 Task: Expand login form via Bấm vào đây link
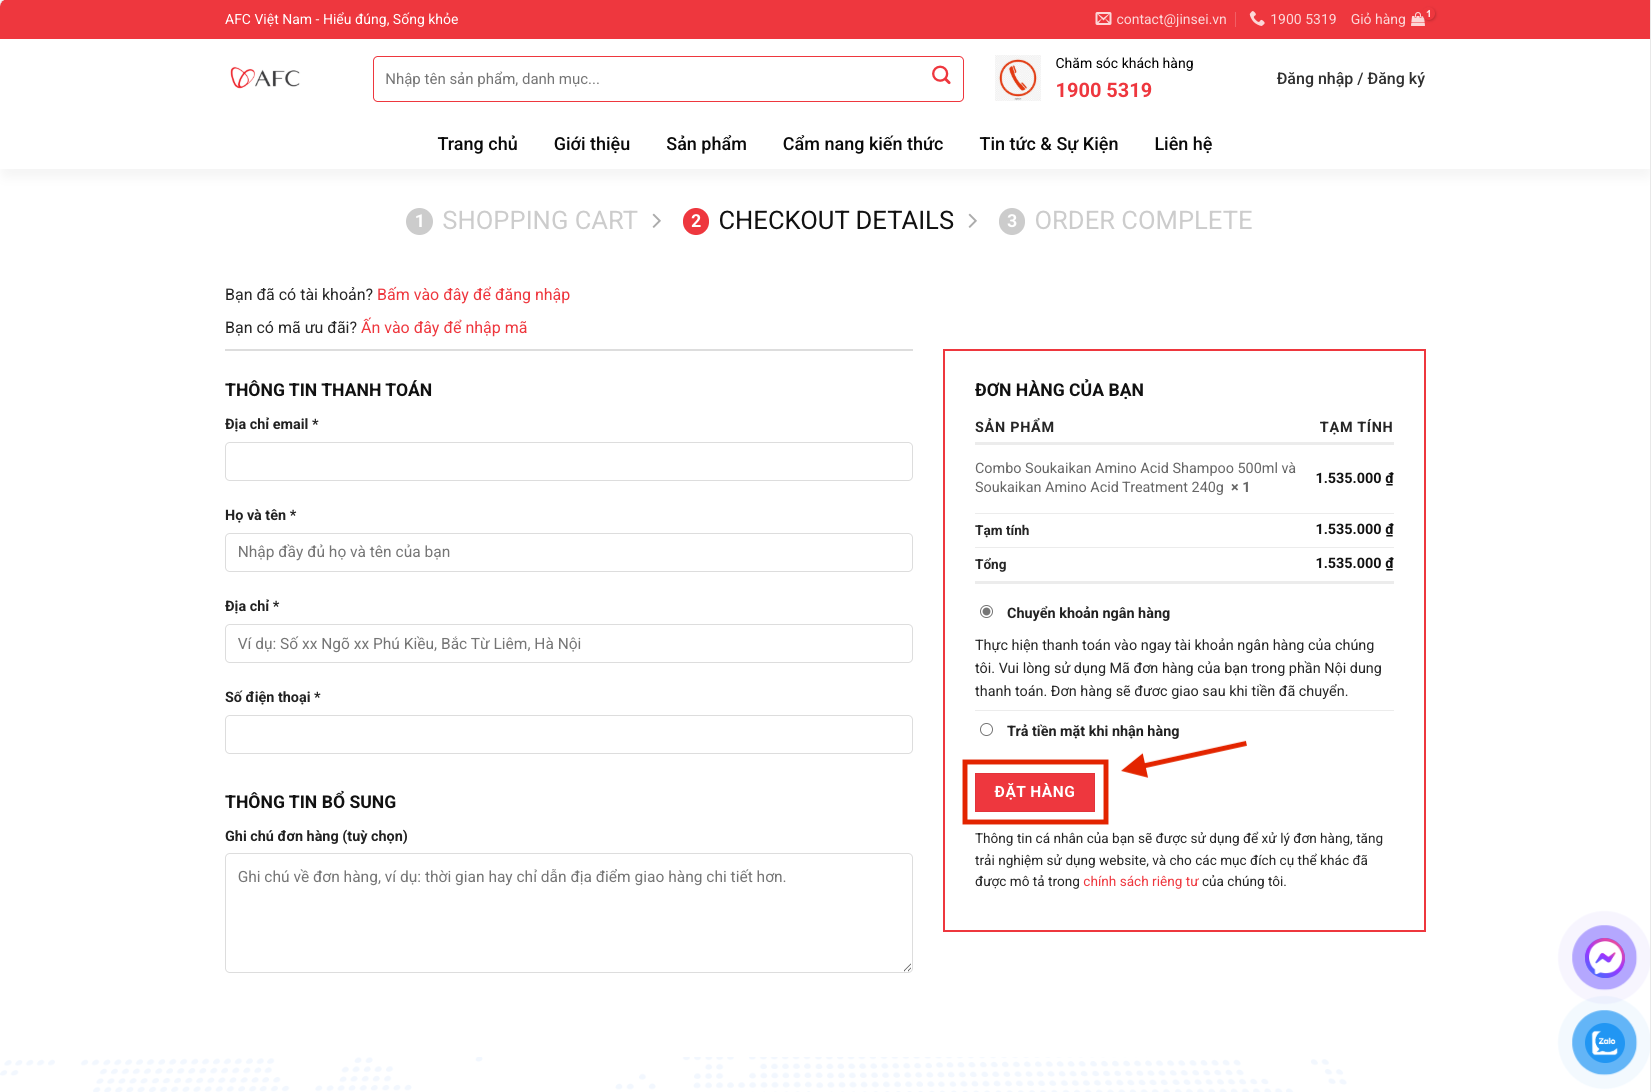click(x=473, y=295)
